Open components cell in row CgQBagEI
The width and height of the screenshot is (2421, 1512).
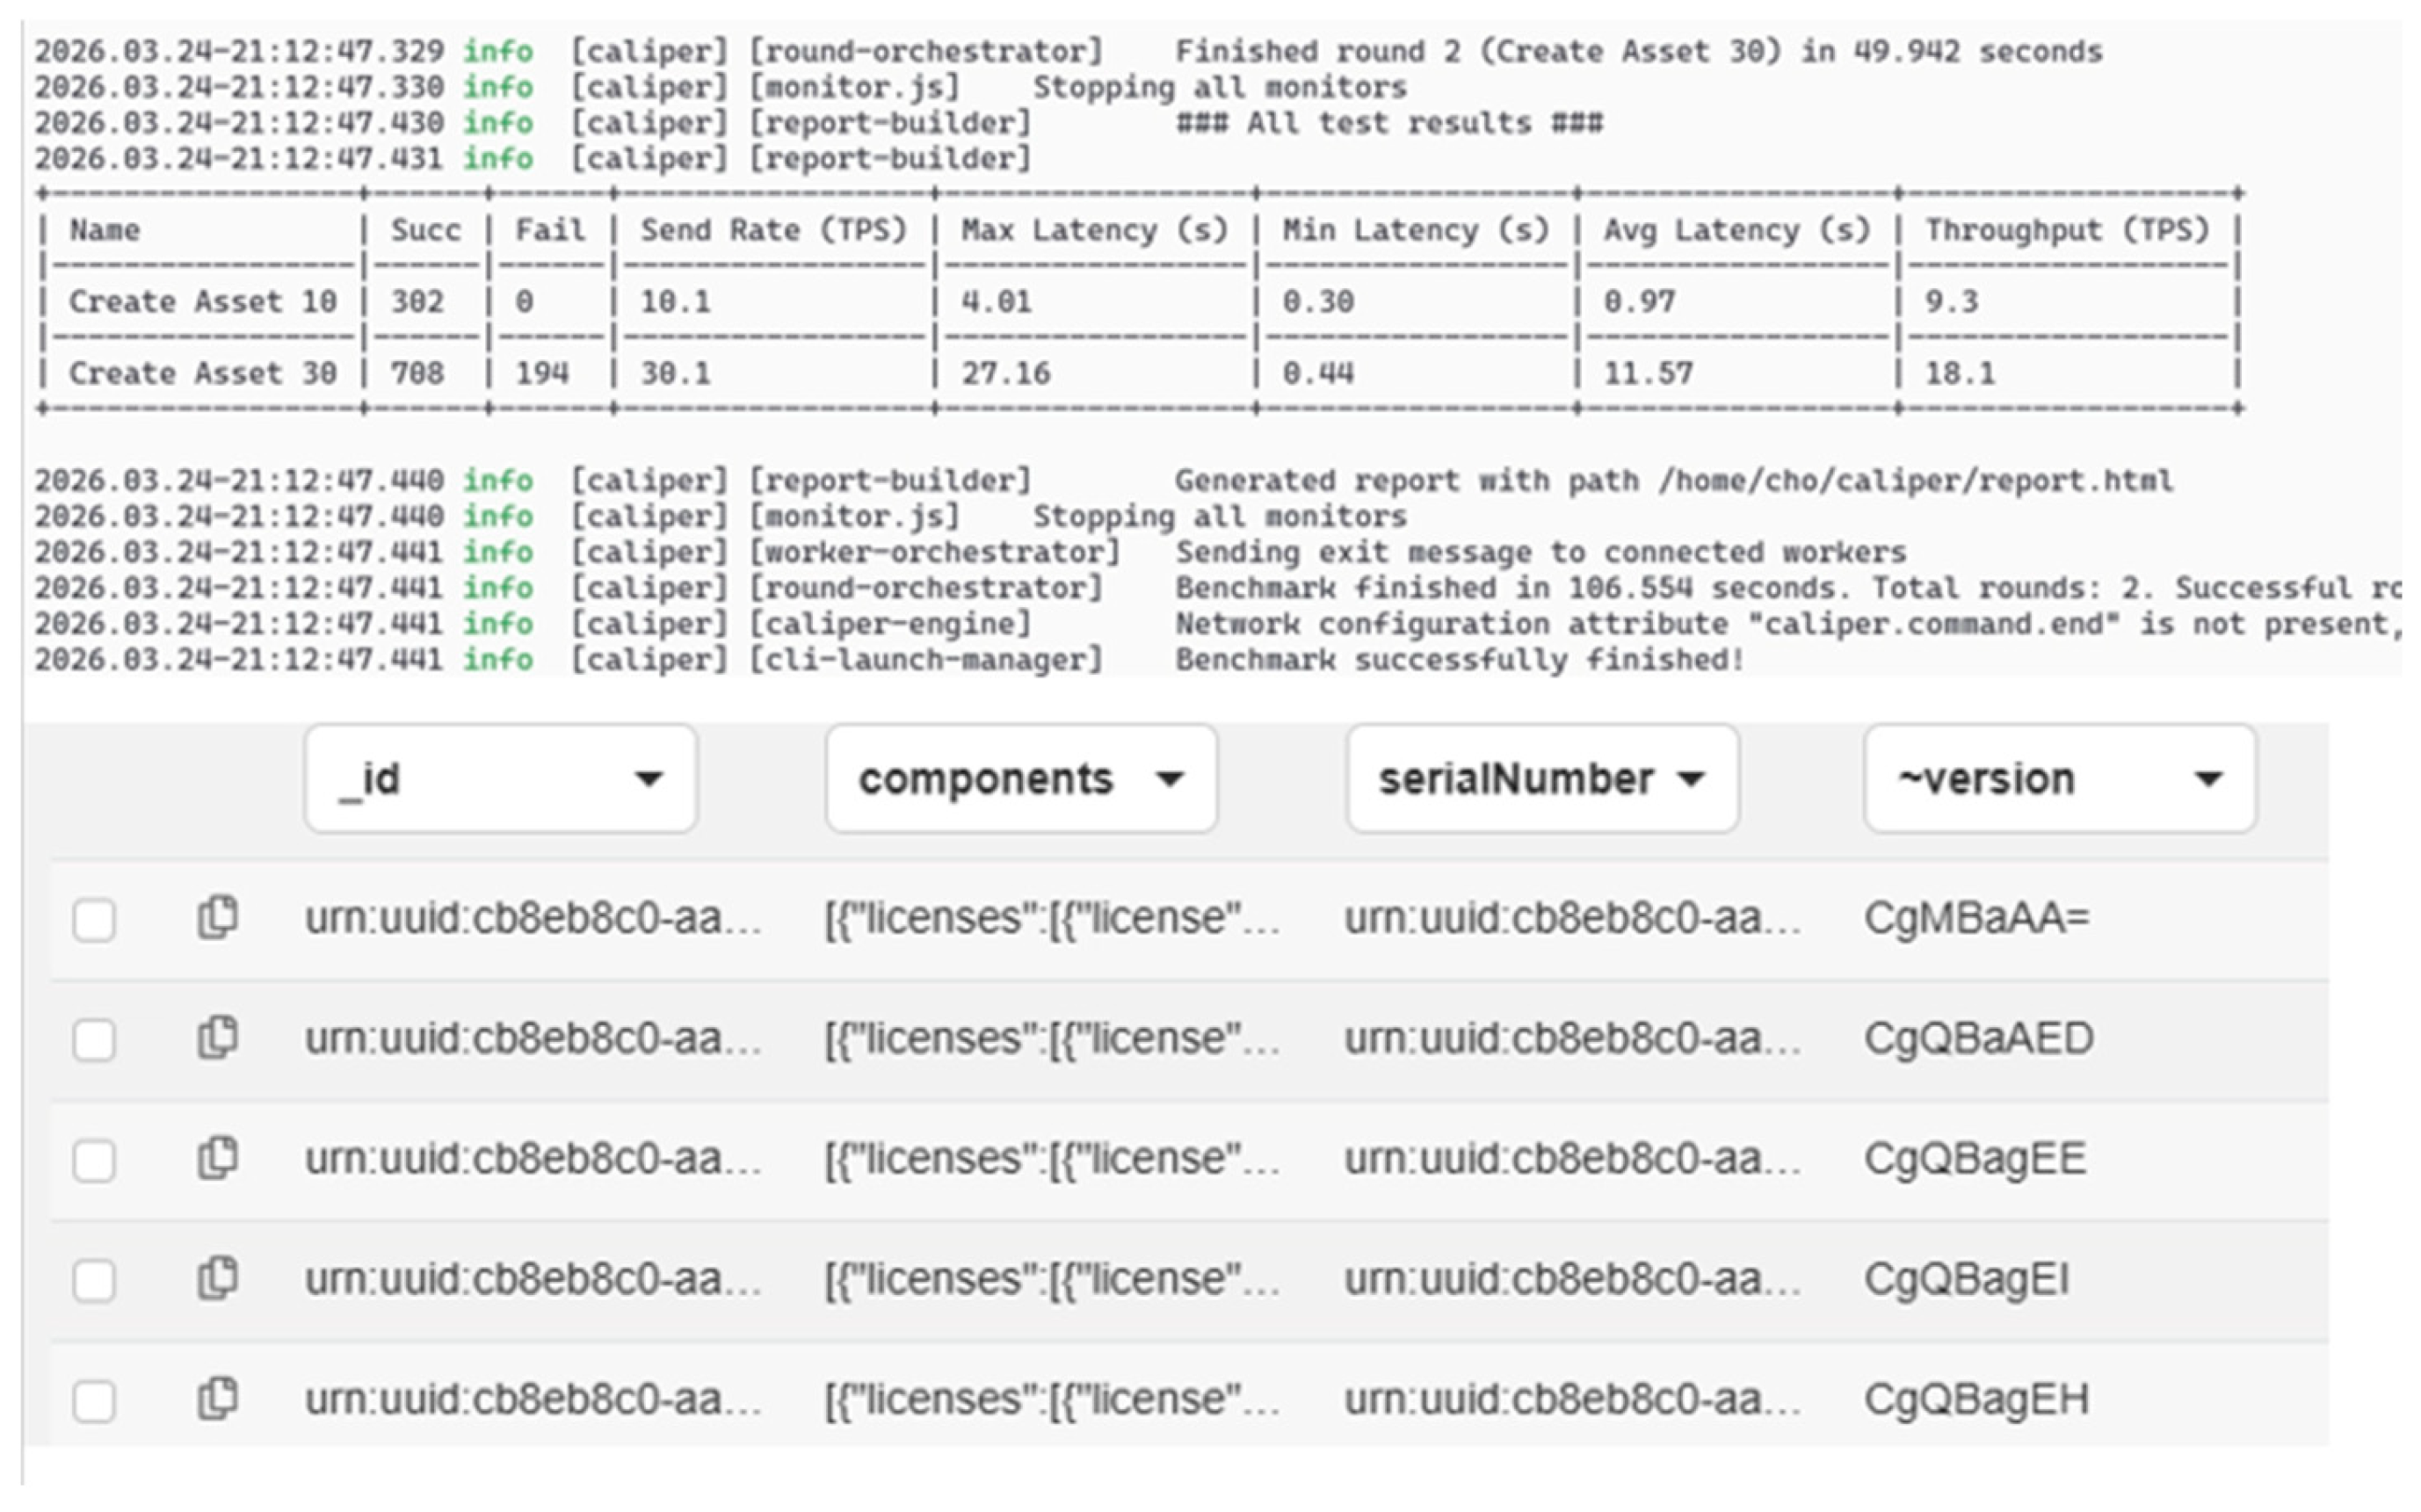(x=1052, y=1279)
